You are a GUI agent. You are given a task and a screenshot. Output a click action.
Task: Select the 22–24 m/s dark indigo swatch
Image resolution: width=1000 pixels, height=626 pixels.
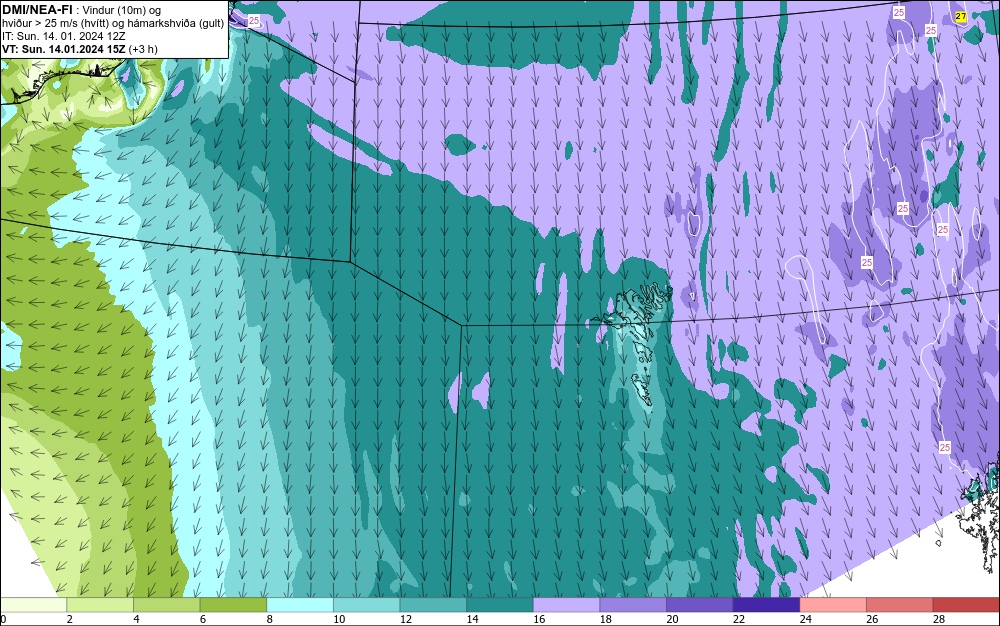(766, 604)
